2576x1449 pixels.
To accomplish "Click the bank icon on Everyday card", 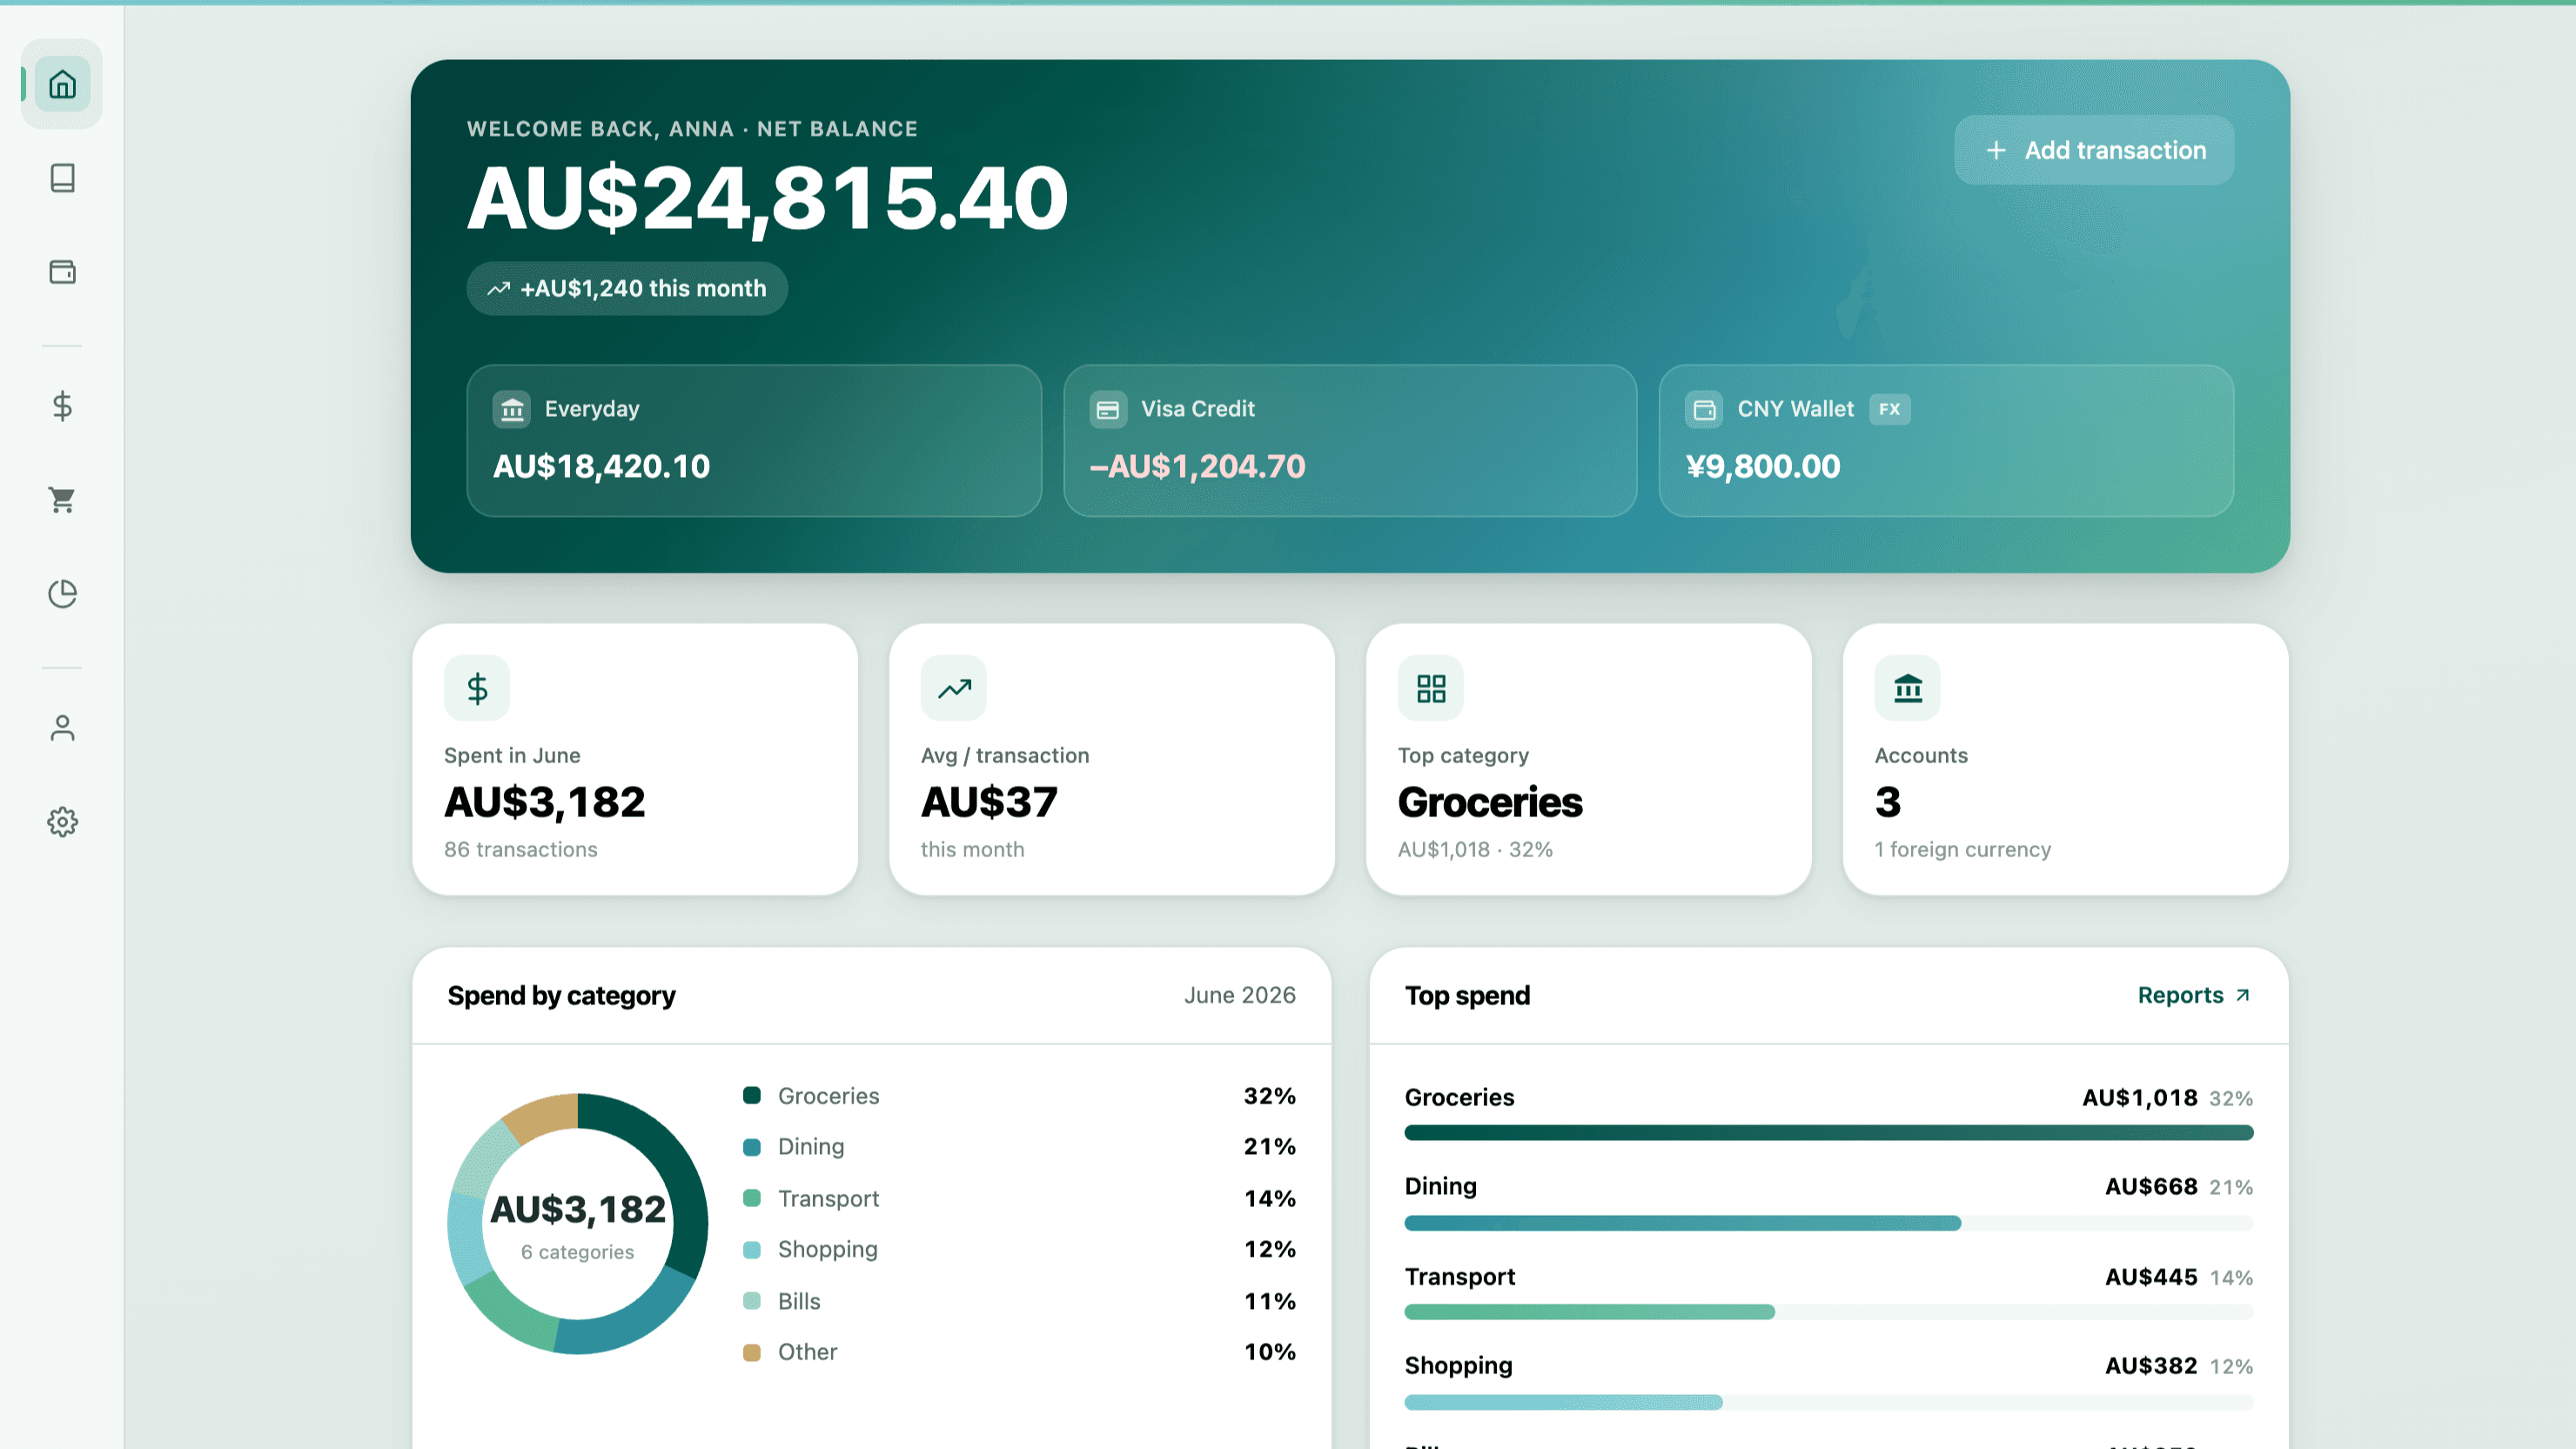I will [x=512, y=409].
